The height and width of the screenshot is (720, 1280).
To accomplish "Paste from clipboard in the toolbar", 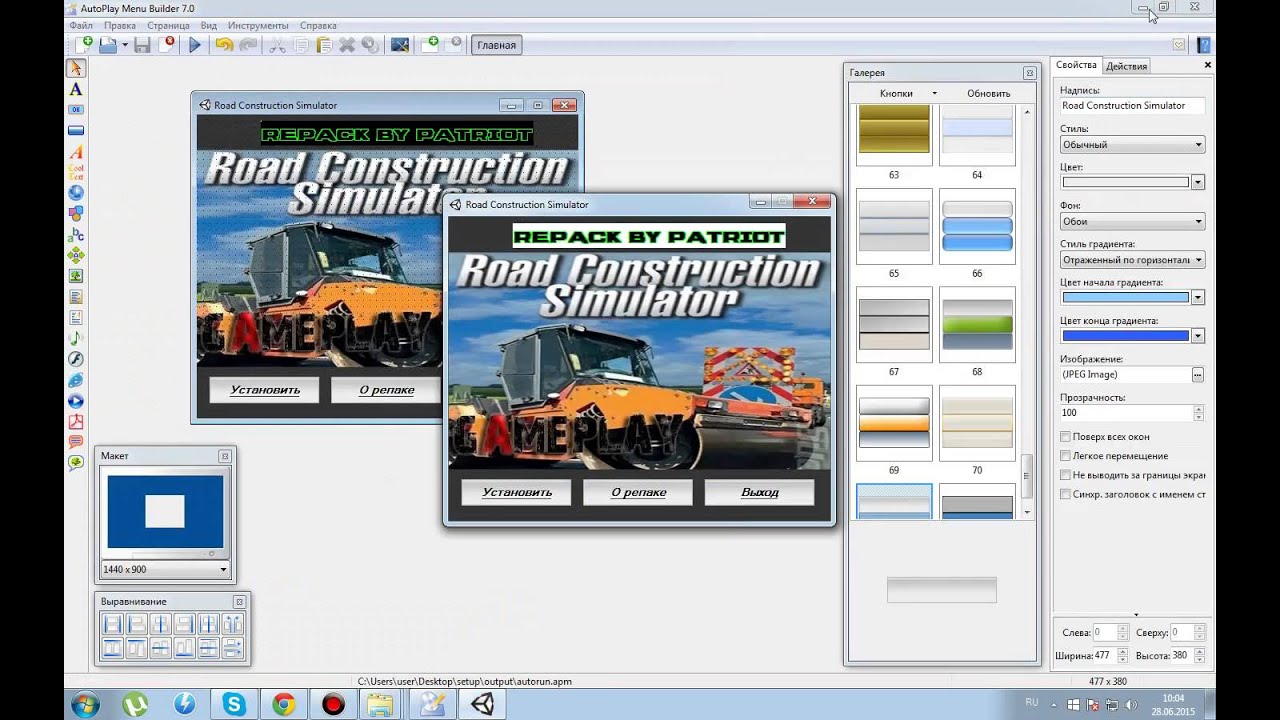I will pos(323,44).
